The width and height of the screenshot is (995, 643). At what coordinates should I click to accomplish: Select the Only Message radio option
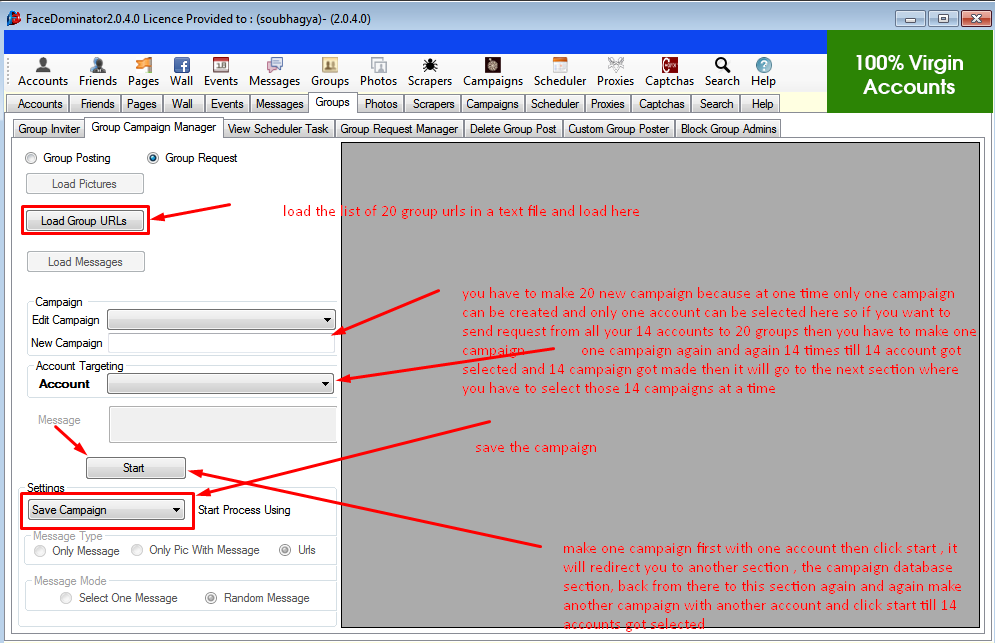pyautogui.click(x=40, y=551)
